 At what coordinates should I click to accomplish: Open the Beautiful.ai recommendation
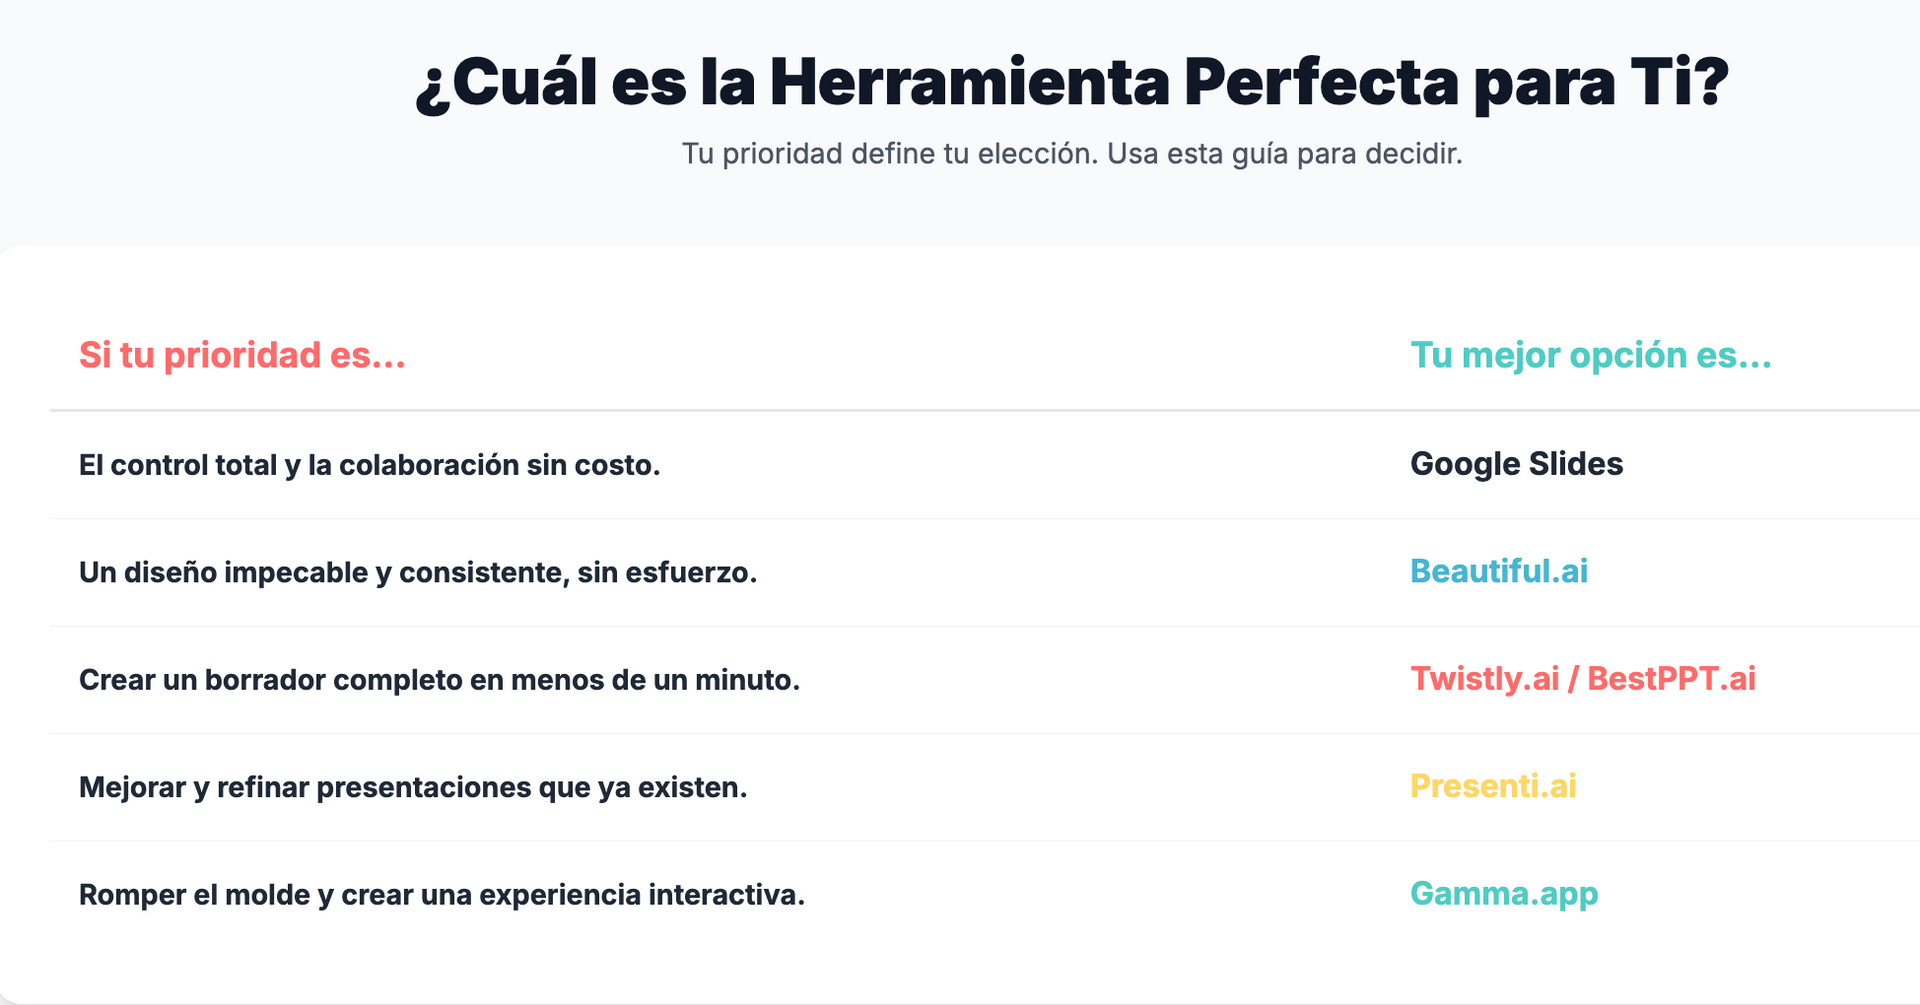1499,571
